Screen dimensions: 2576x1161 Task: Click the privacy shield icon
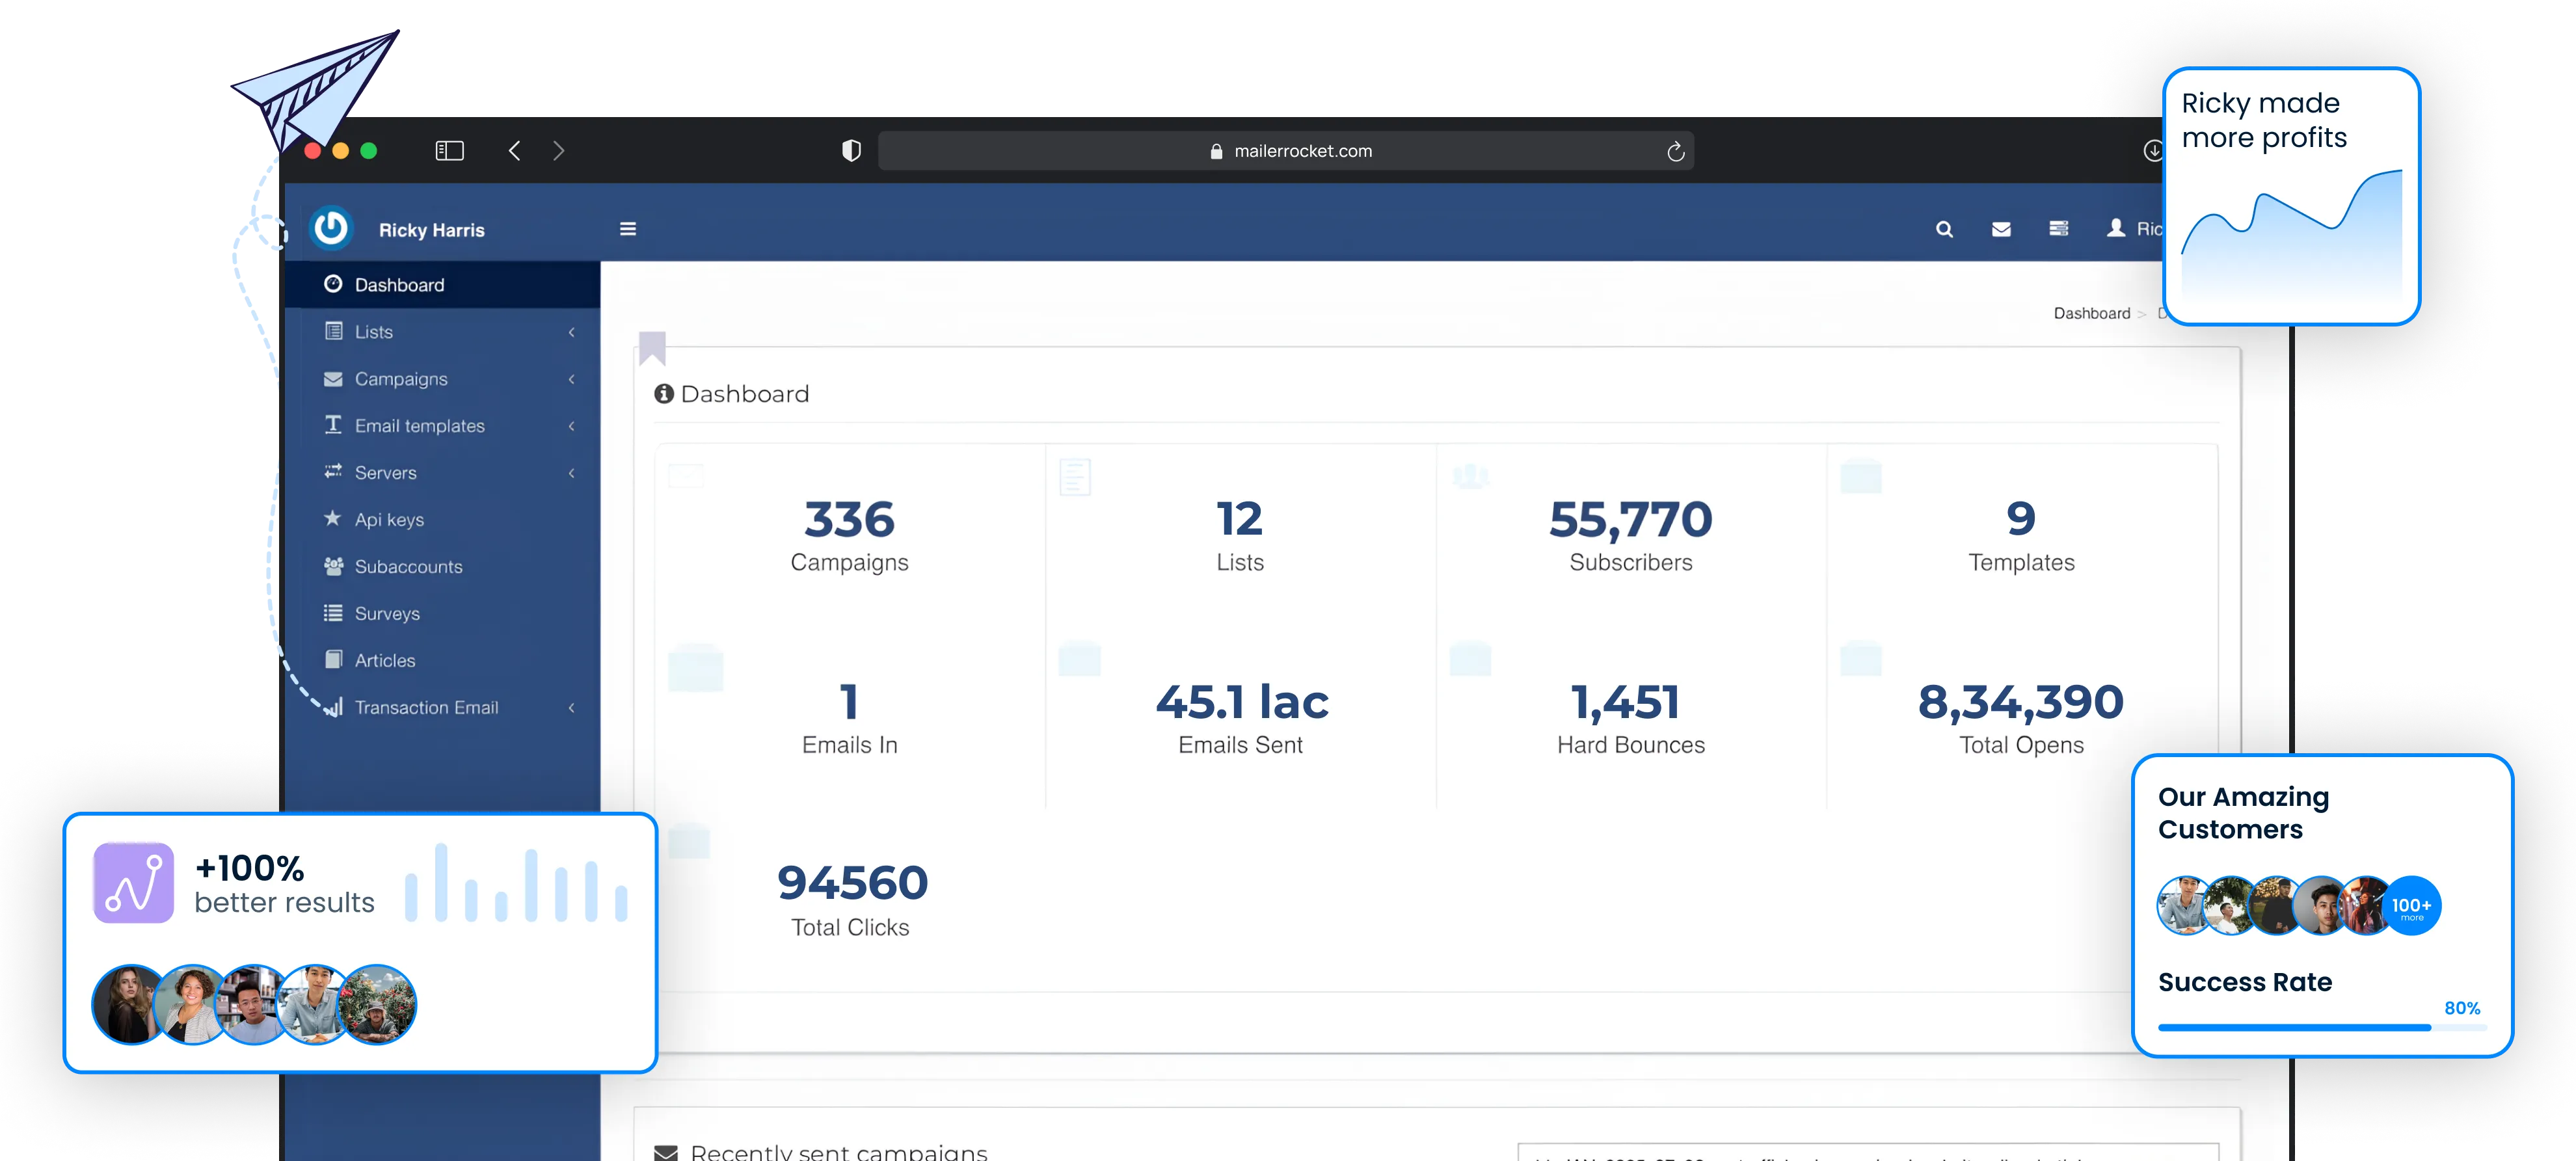click(x=851, y=150)
